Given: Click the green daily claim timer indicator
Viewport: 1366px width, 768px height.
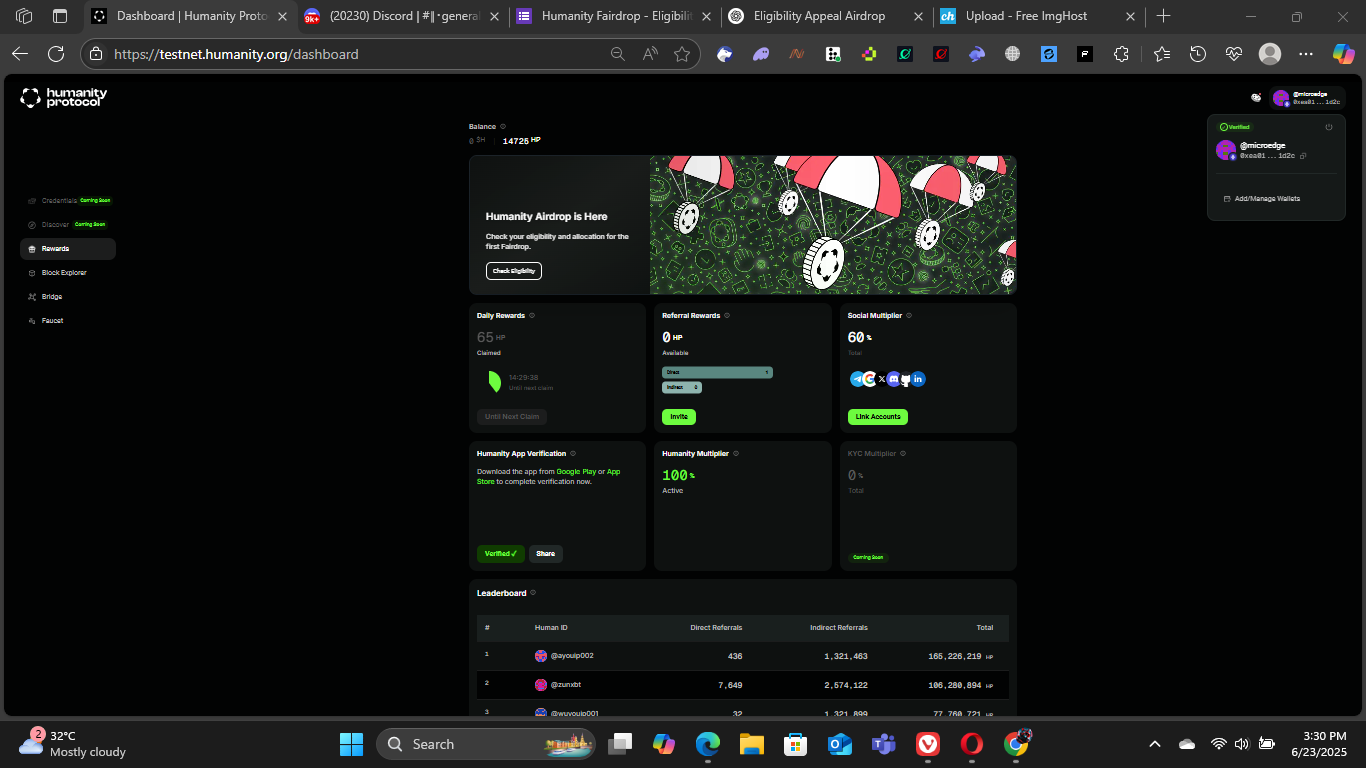Looking at the screenshot, I should pyautogui.click(x=493, y=381).
